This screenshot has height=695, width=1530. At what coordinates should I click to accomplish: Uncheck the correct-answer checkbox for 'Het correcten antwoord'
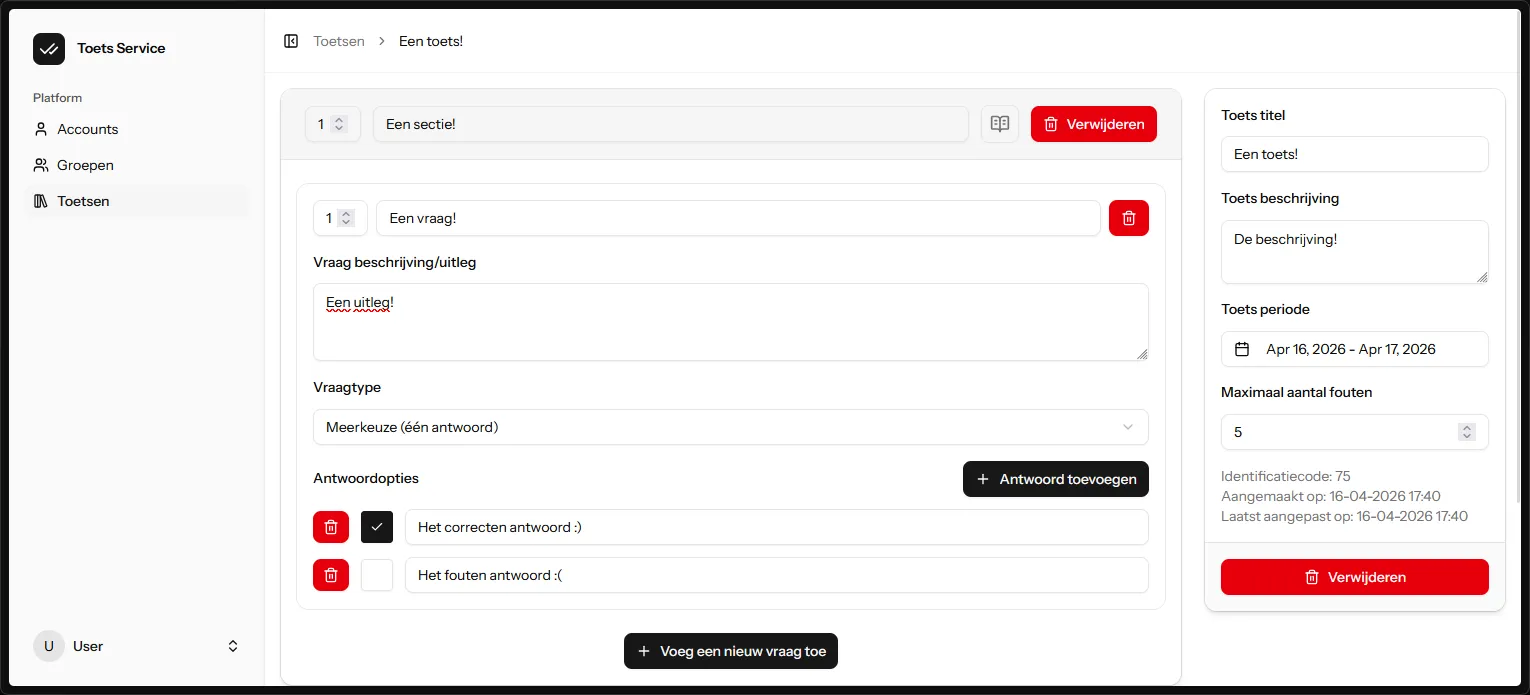[377, 527]
